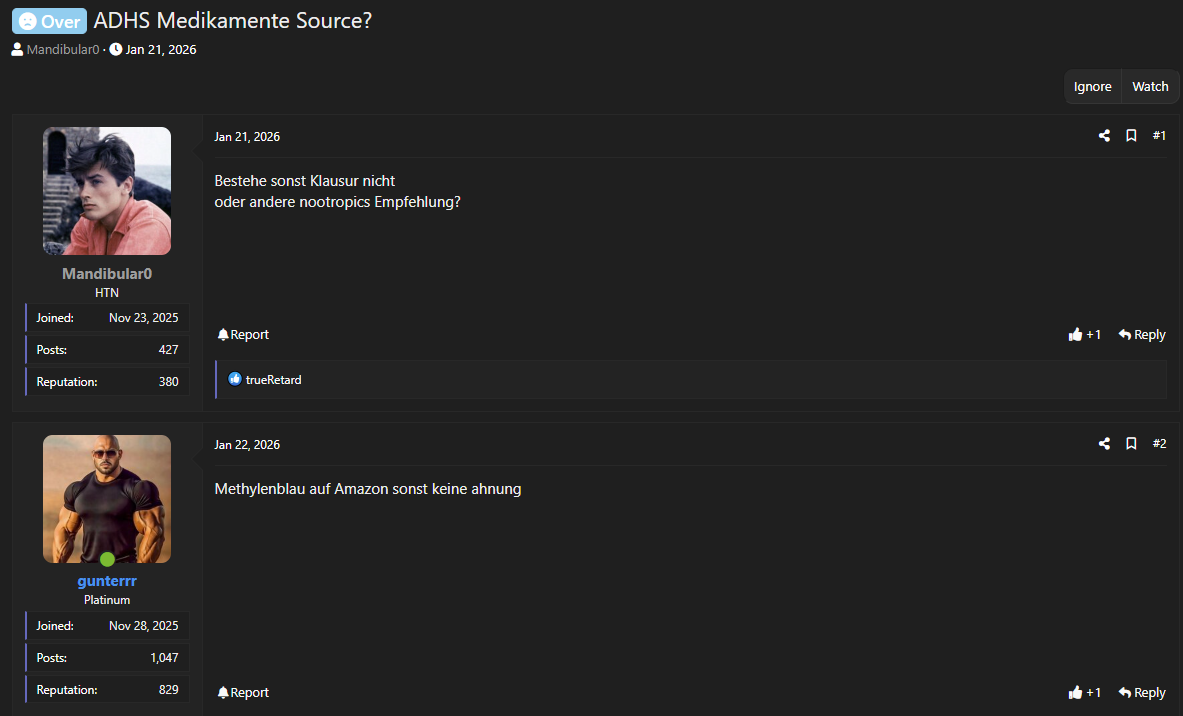This screenshot has height=716, width=1183.
Task: Click Mandibular0's avatar picture
Action: [107, 191]
